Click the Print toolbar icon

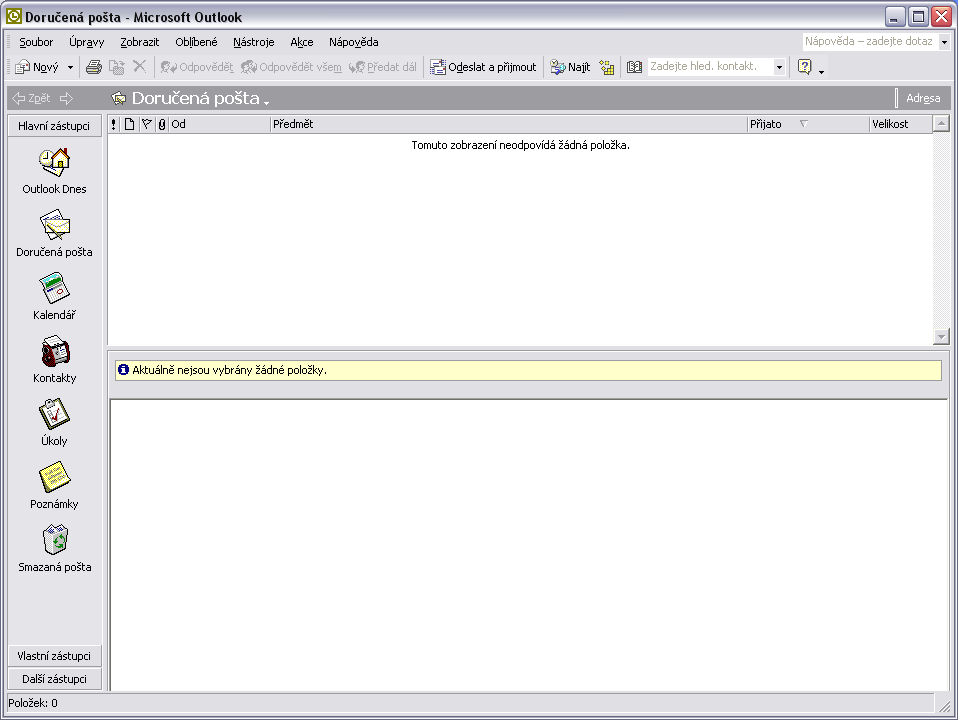pyautogui.click(x=93, y=67)
